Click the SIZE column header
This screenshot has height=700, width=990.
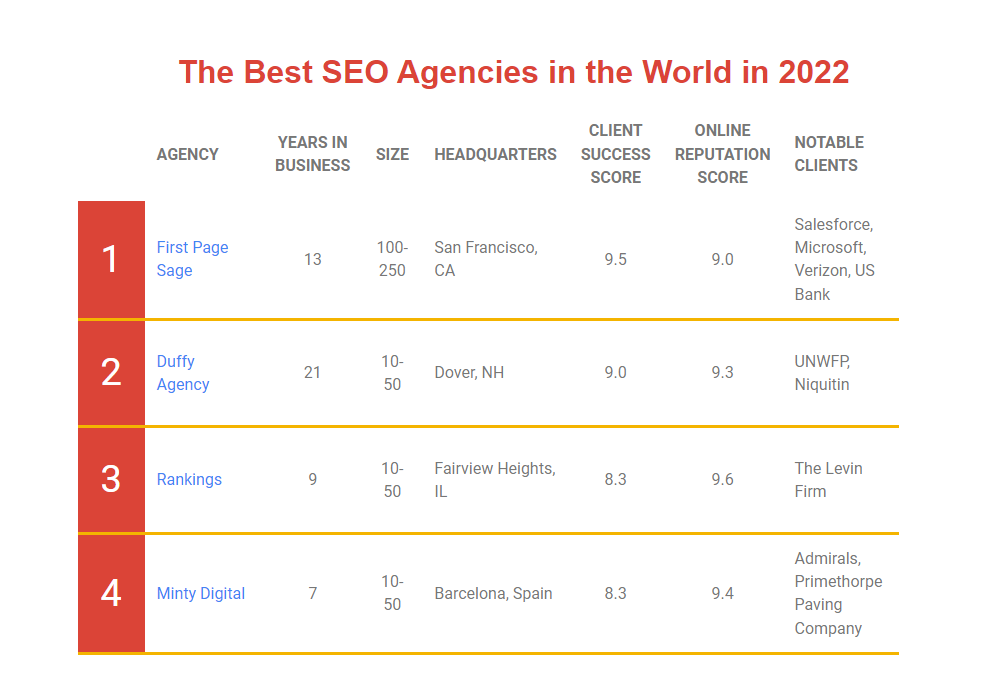coord(392,154)
